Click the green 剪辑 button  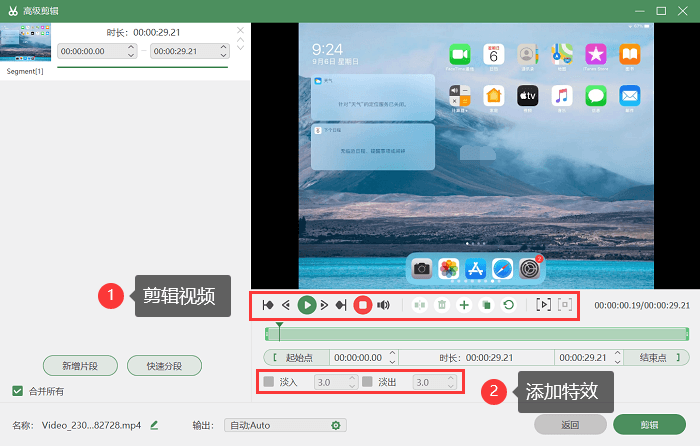point(650,425)
